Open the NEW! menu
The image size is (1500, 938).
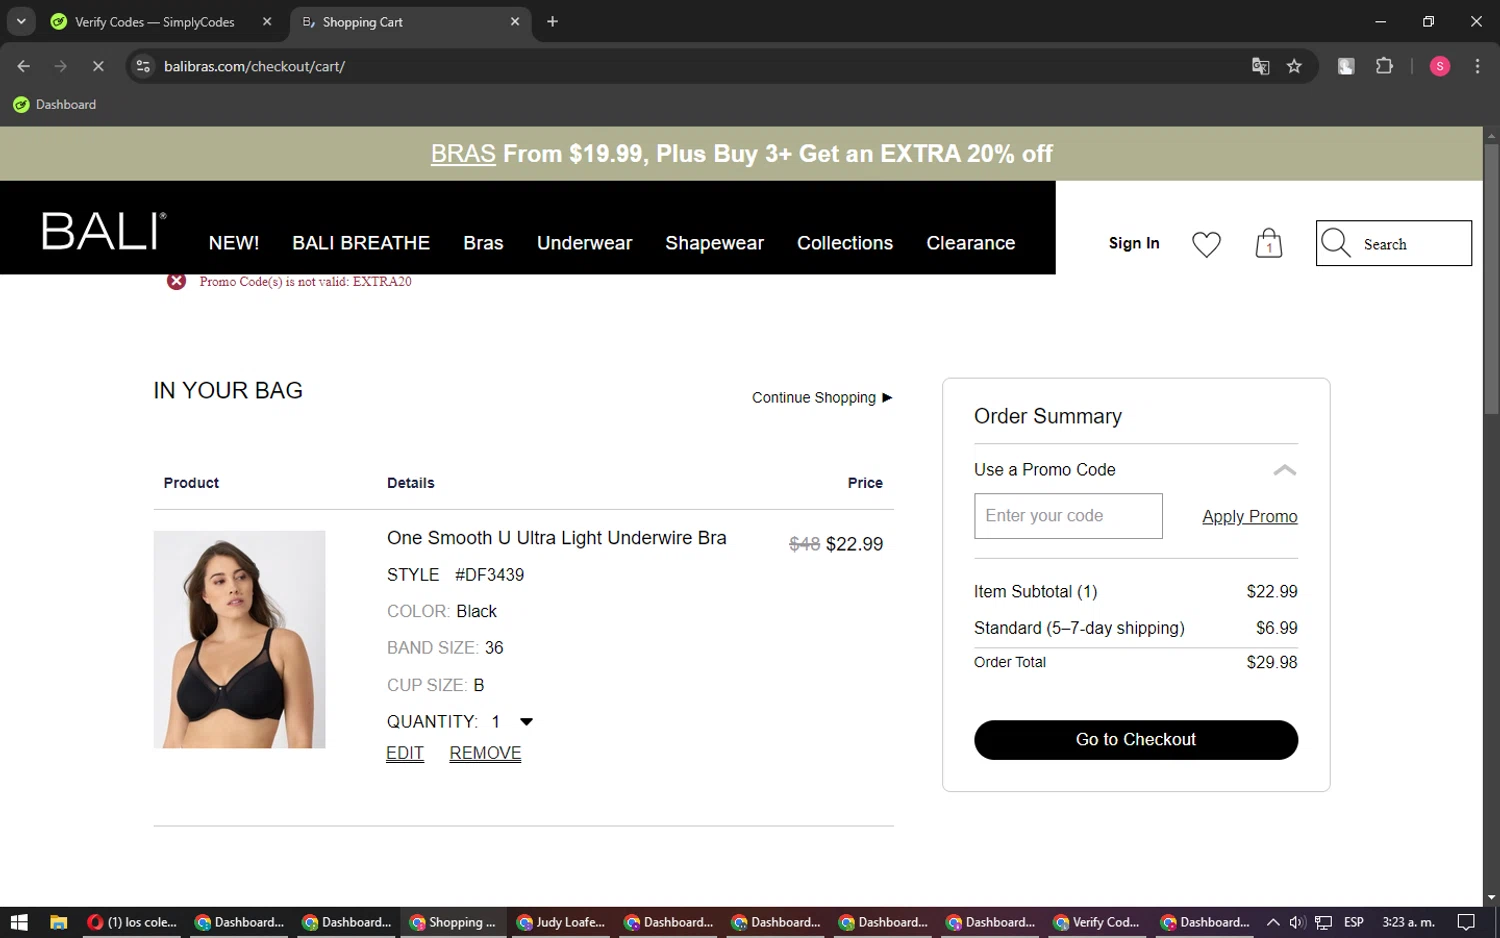[x=234, y=243]
